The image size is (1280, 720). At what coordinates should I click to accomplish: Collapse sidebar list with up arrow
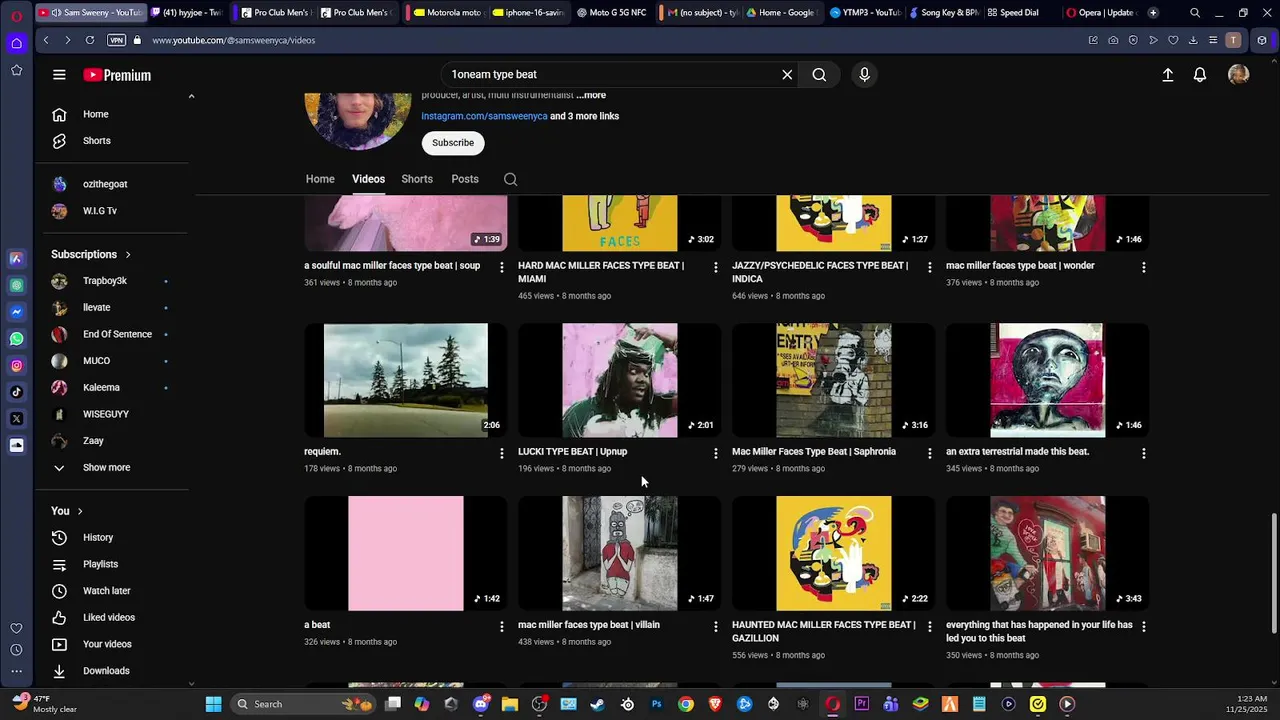click(x=191, y=97)
